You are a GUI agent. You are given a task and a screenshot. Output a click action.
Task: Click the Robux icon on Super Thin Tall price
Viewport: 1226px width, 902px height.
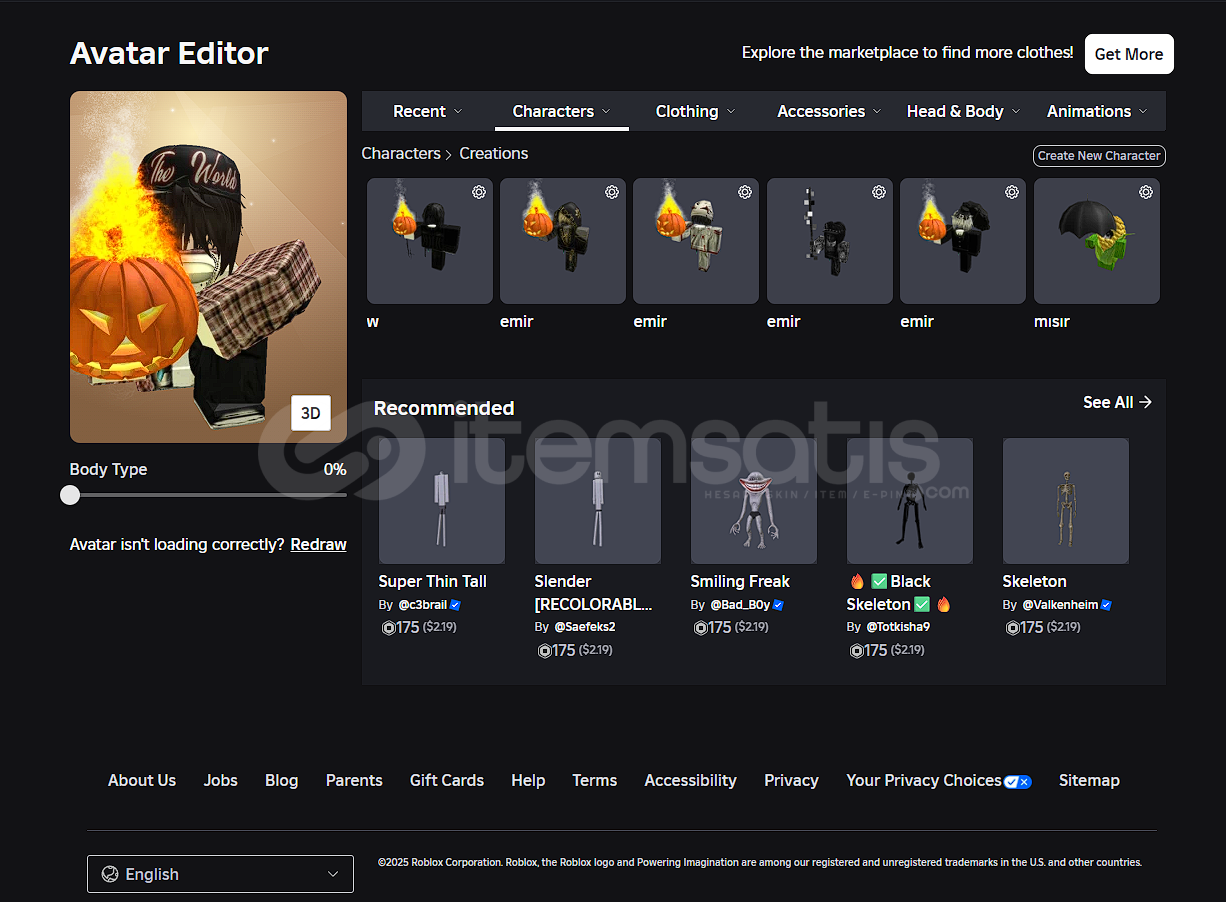(389, 628)
